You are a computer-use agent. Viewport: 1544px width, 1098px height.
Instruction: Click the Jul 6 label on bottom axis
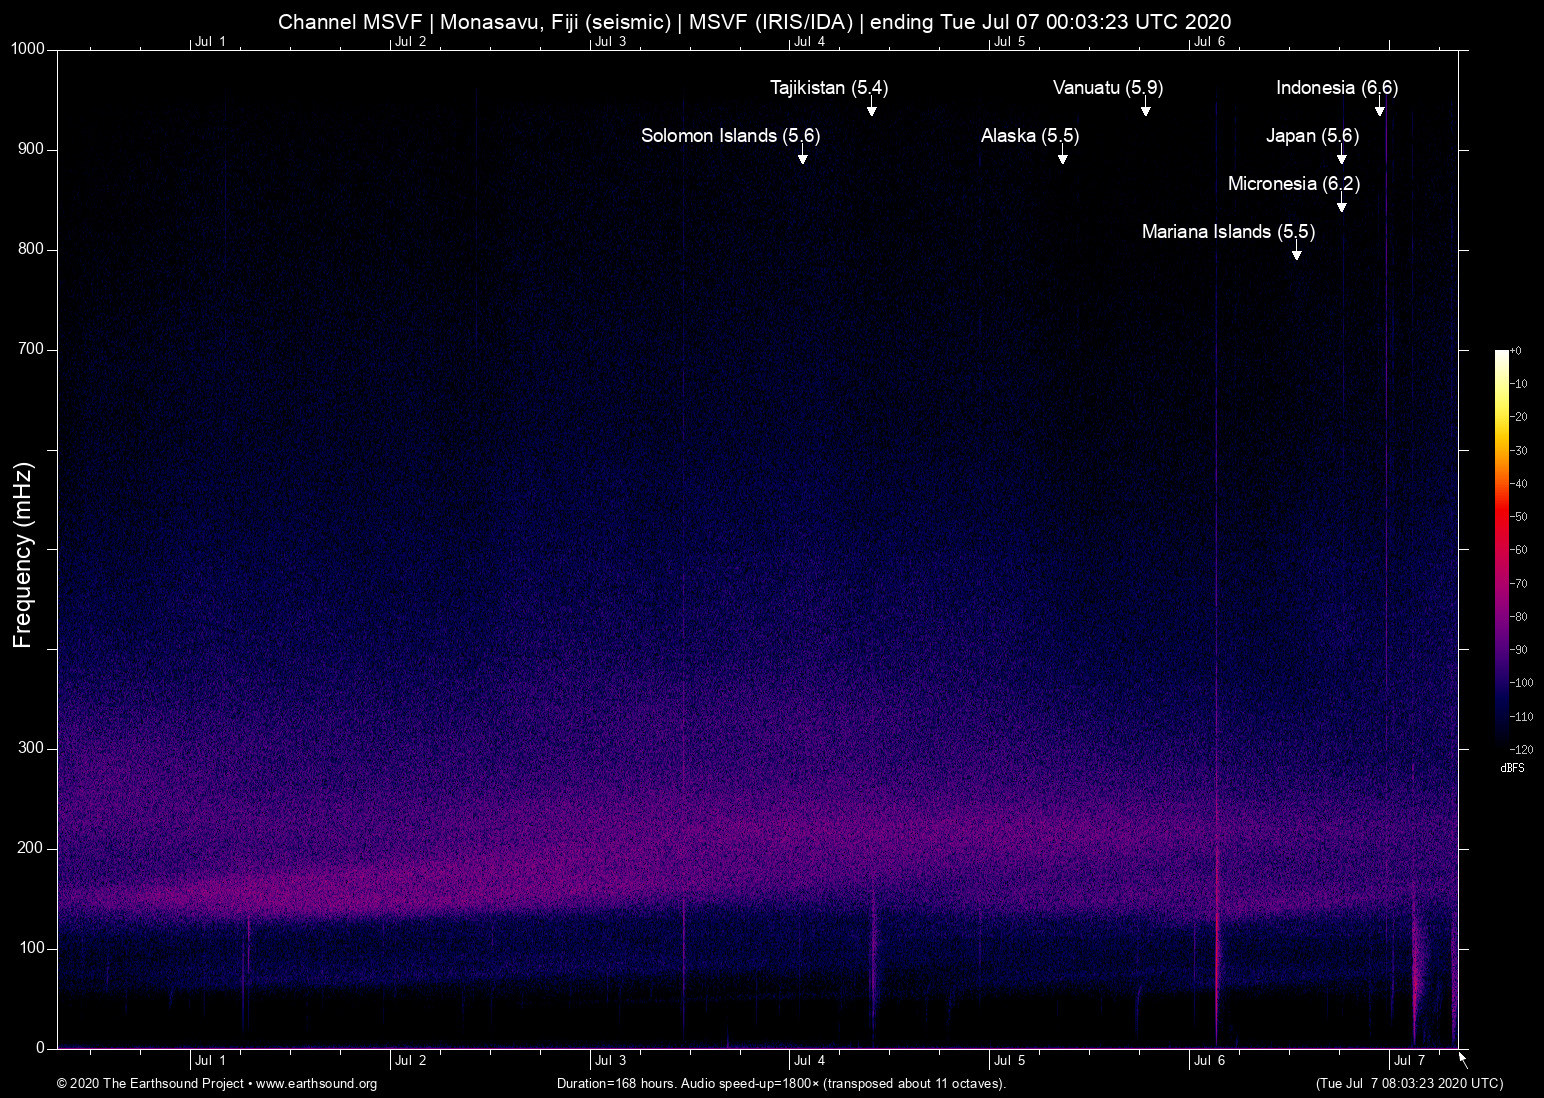1209,1060
